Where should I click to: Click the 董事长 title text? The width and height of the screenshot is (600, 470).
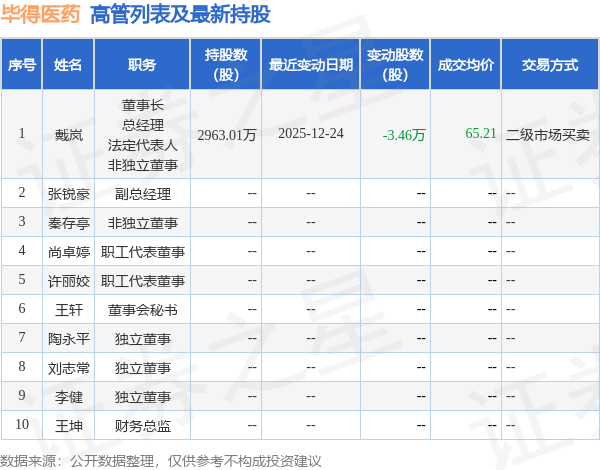(x=143, y=105)
